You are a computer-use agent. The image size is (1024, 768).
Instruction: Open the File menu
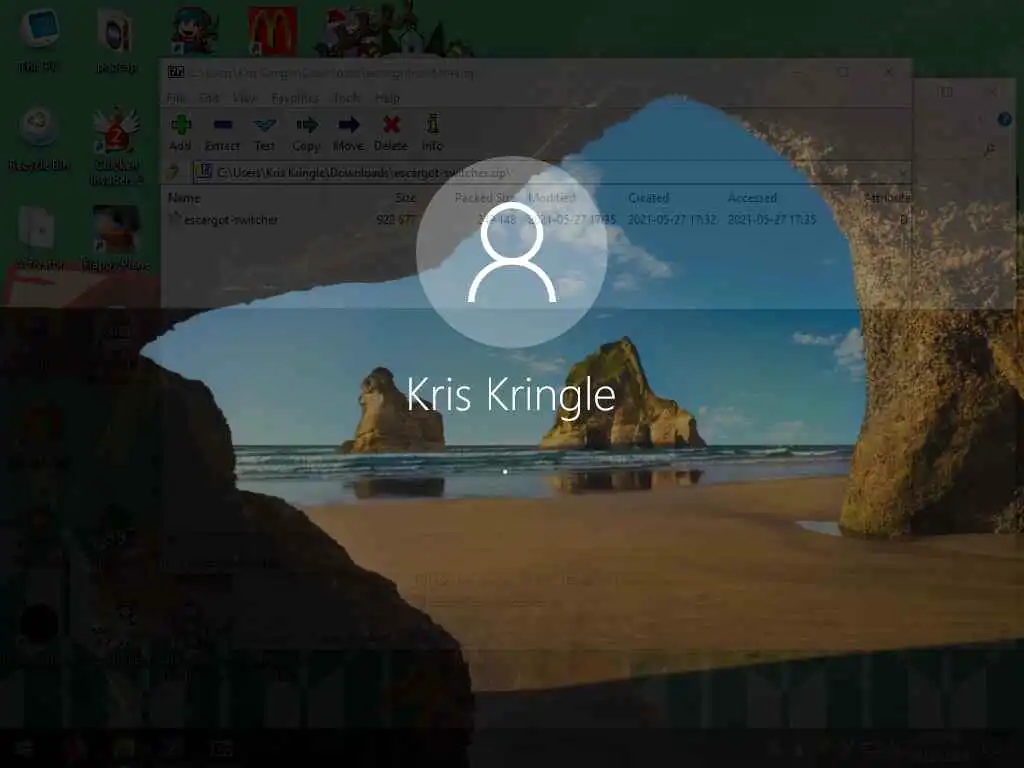tap(176, 98)
